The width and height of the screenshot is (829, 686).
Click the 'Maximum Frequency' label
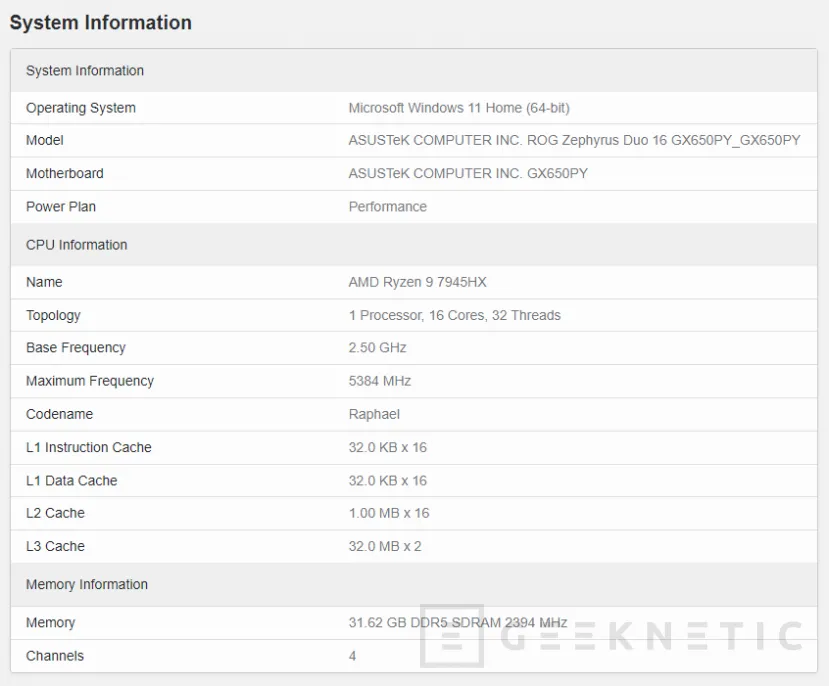point(90,381)
